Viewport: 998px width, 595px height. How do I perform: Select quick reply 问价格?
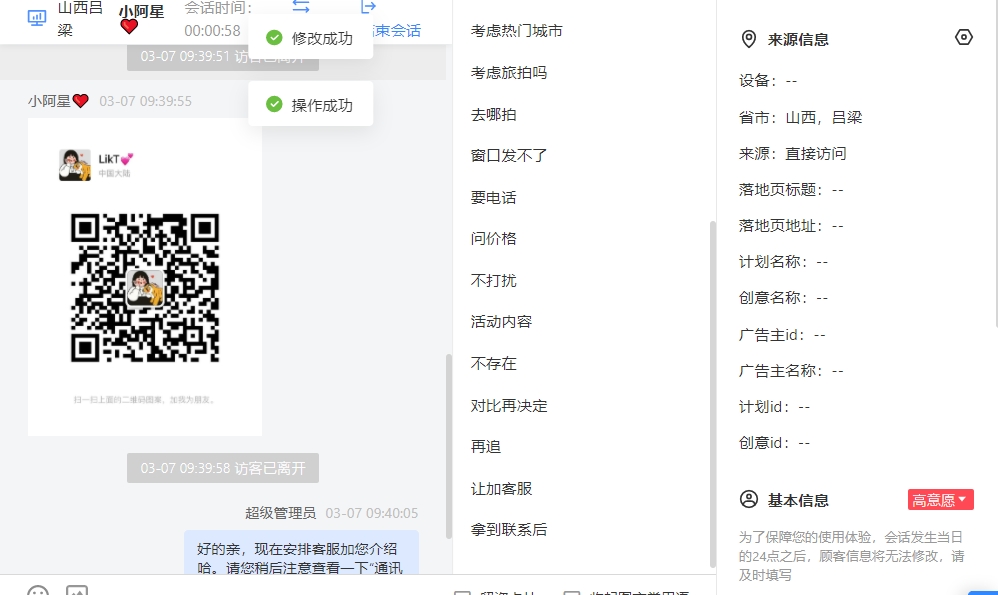tap(493, 239)
